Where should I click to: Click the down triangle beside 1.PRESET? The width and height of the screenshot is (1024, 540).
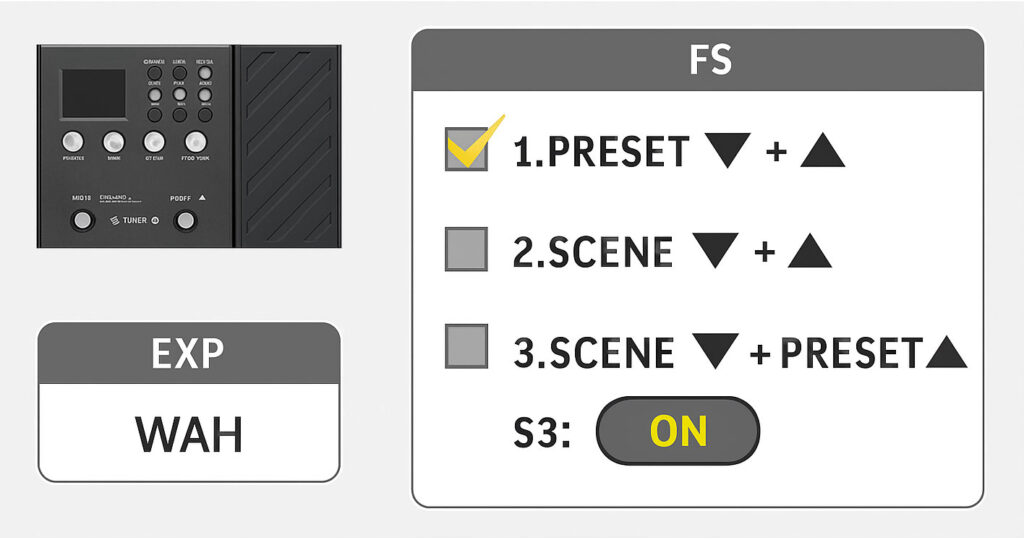(x=728, y=151)
